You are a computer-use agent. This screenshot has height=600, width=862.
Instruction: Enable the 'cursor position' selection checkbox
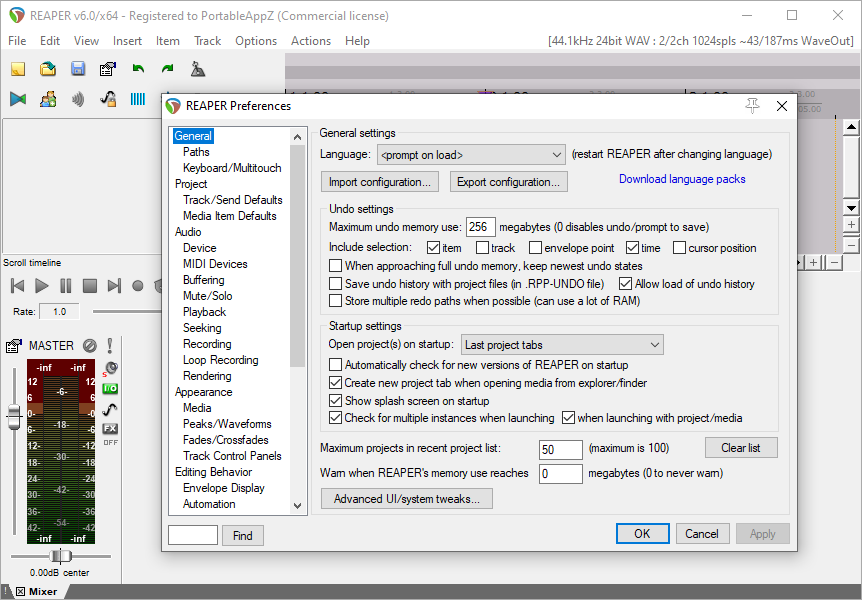(679, 248)
